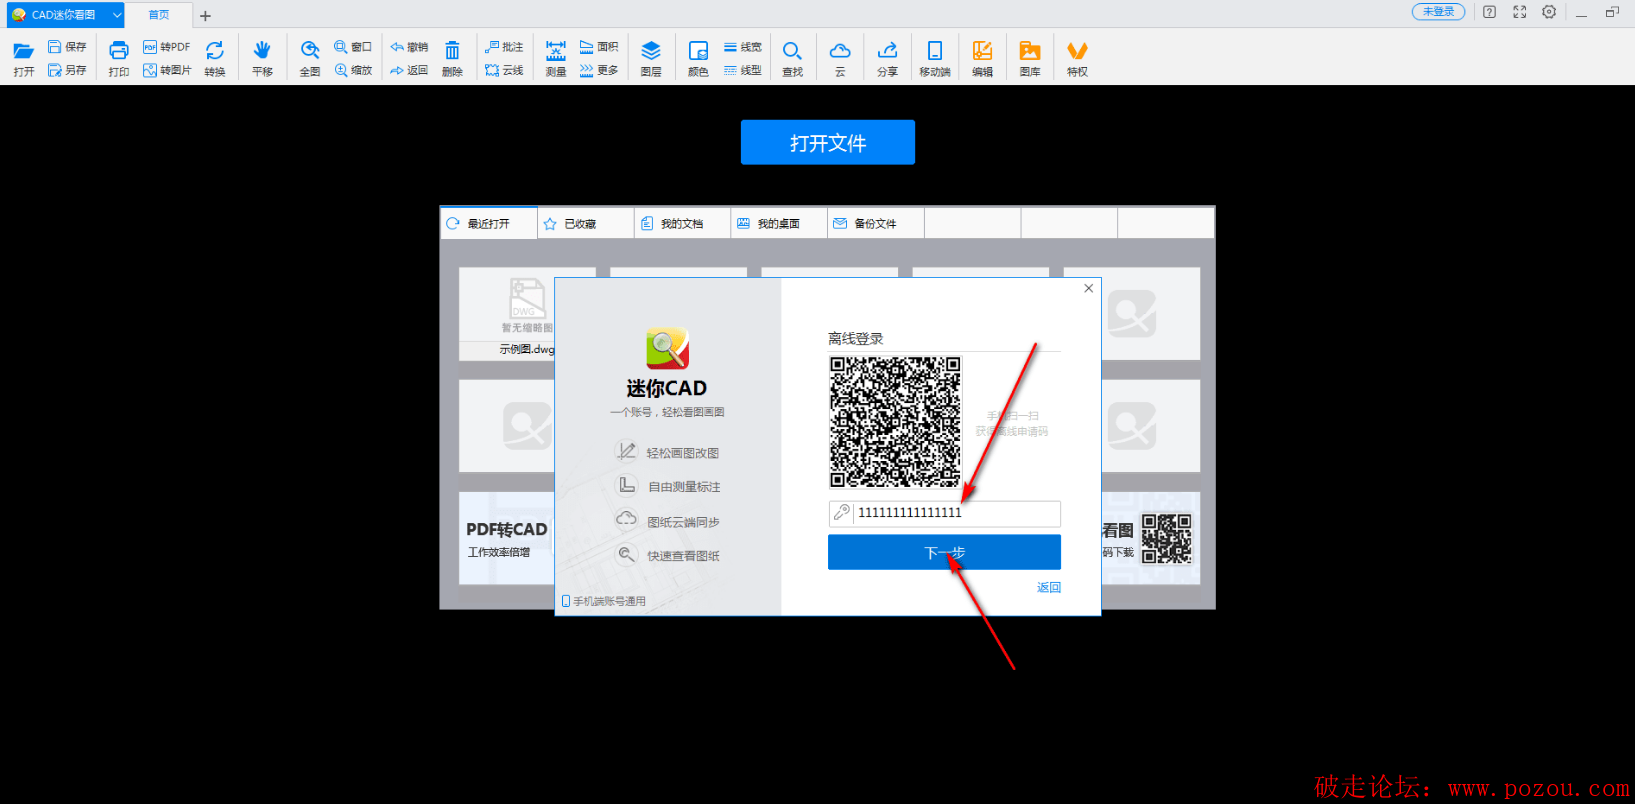Click the orange 编辑 (Edit) icon
1635x804 pixels.
pos(982,58)
